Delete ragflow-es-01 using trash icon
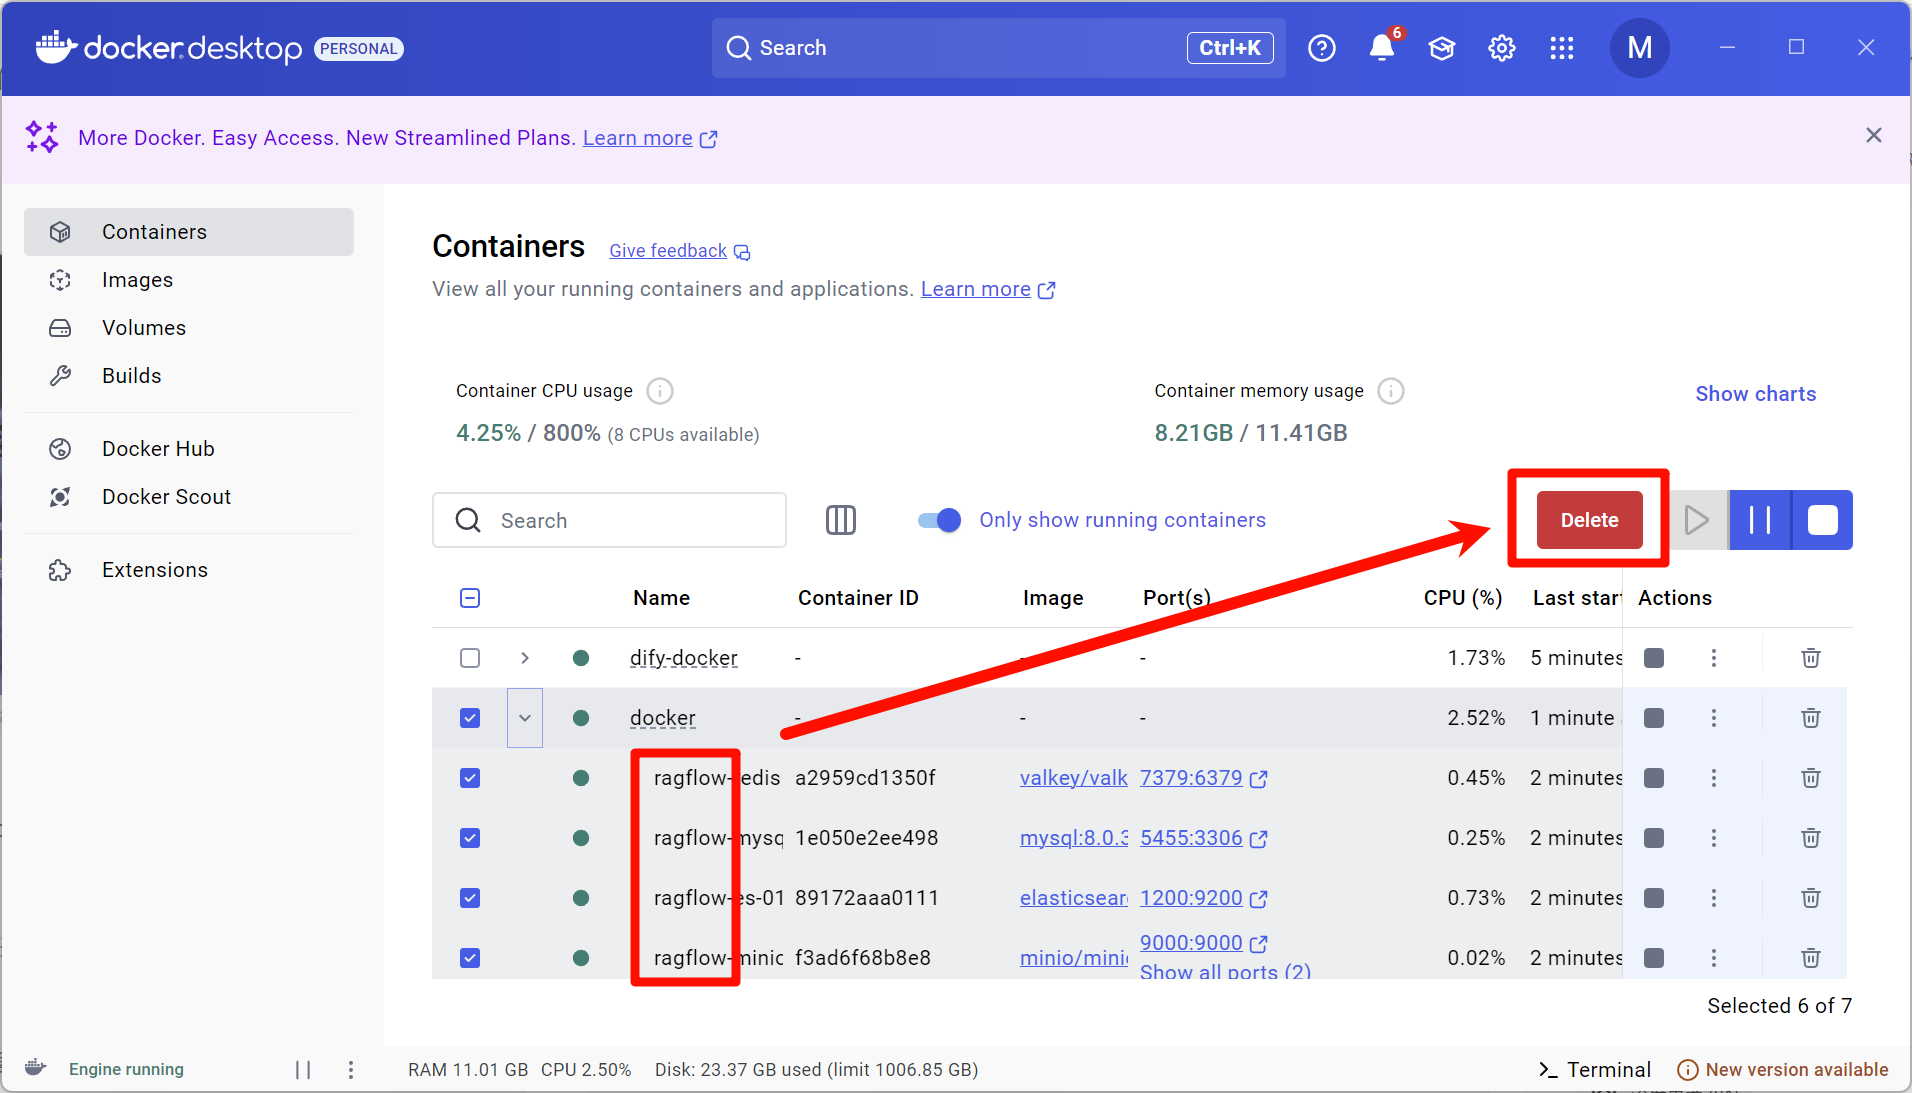The height and width of the screenshot is (1093, 1912). coord(1811,898)
